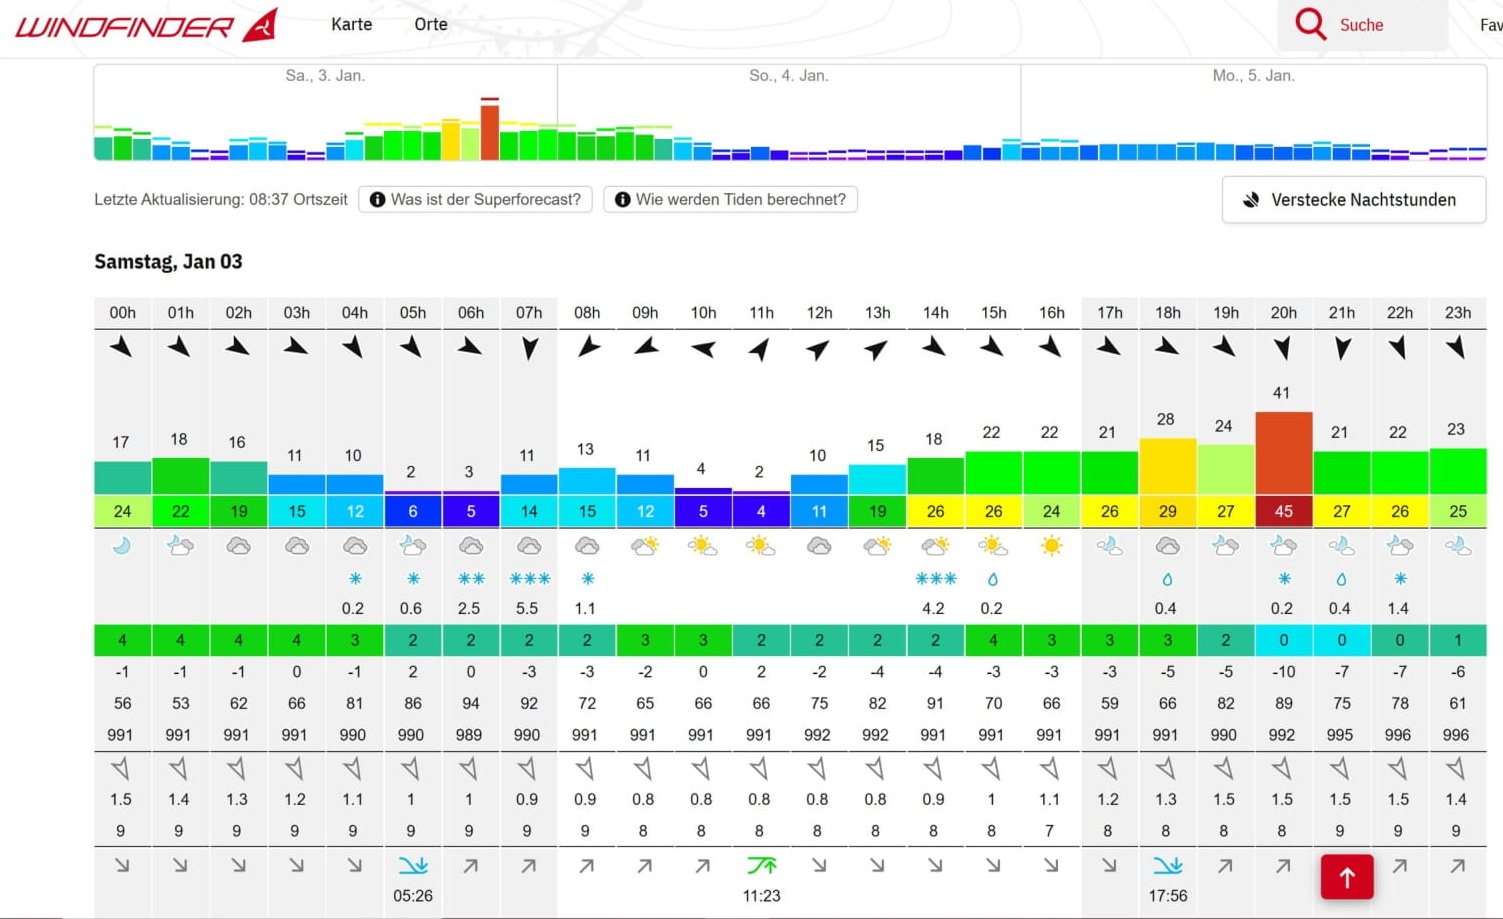Open the Karte menu item

tap(351, 25)
